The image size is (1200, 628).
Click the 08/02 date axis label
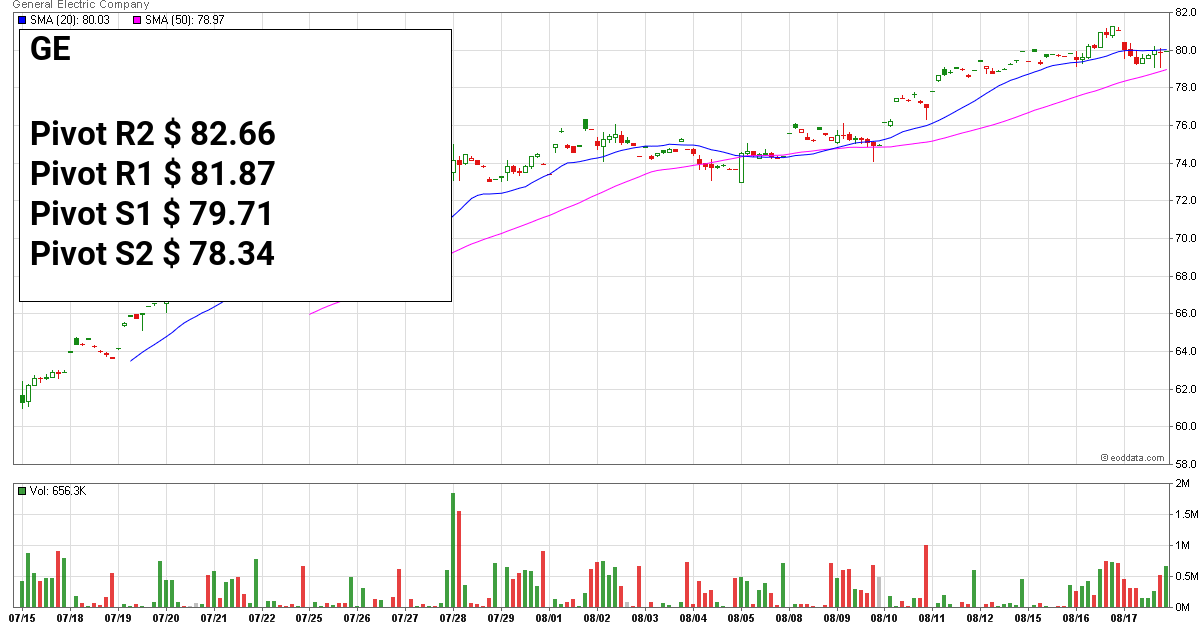tap(597, 619)
